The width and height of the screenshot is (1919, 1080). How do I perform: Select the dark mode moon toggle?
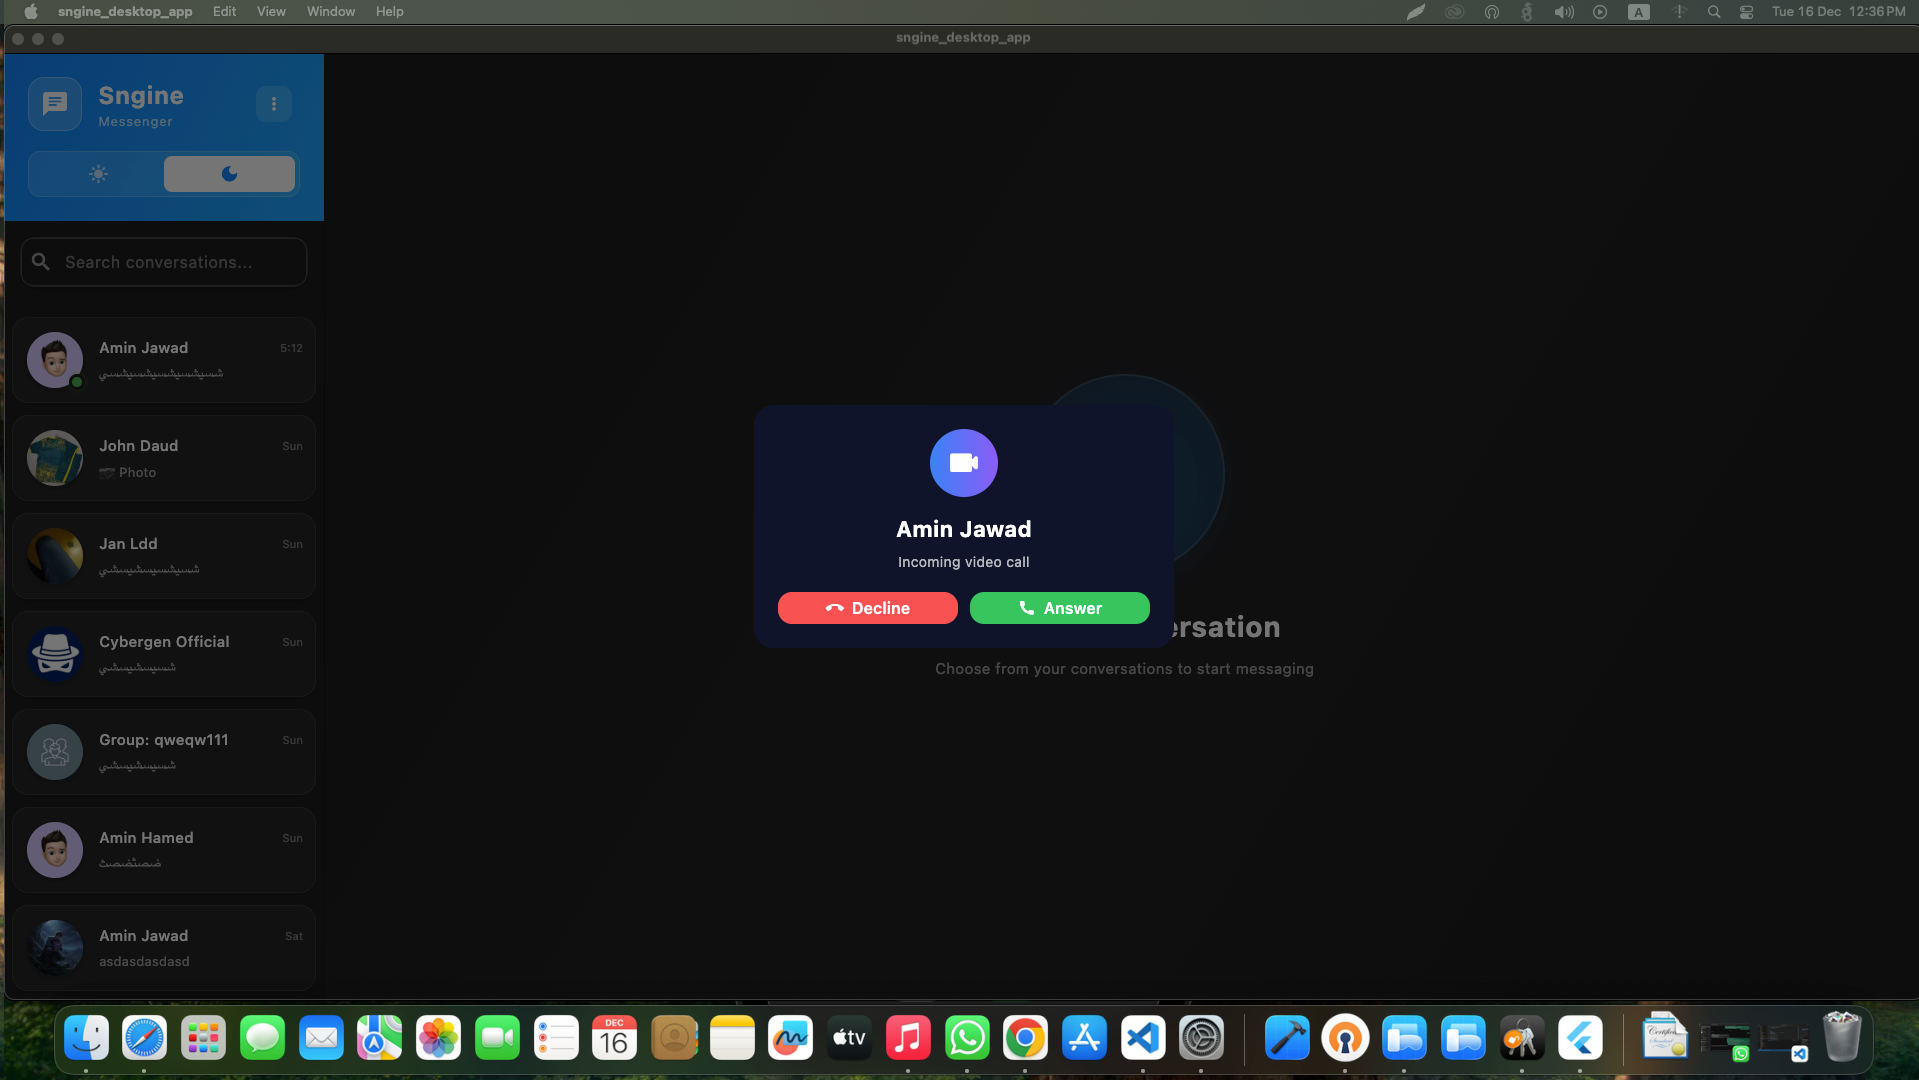[229, 174]
